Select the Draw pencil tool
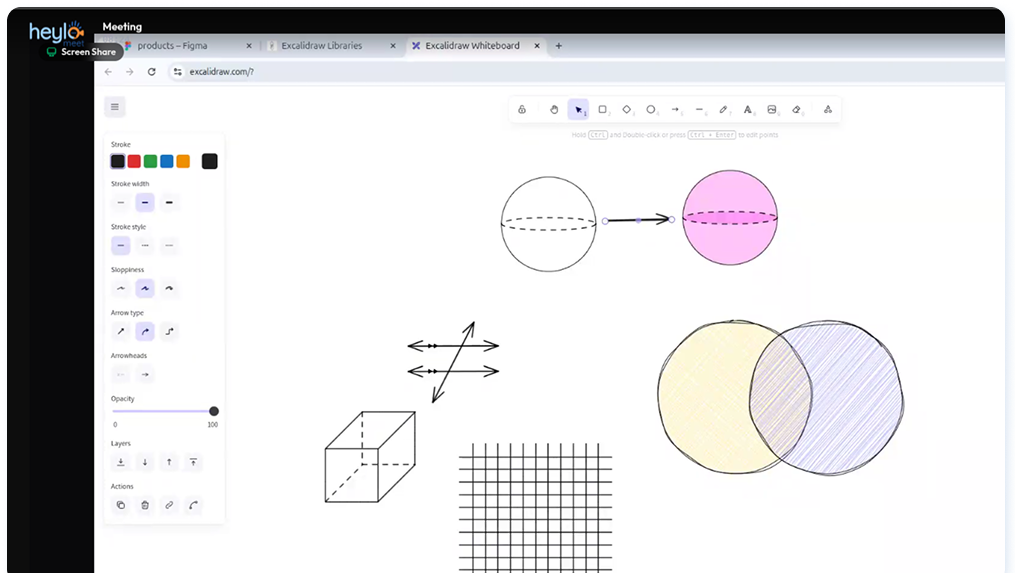The image size is (1015, 573). (x=724, y=109)
